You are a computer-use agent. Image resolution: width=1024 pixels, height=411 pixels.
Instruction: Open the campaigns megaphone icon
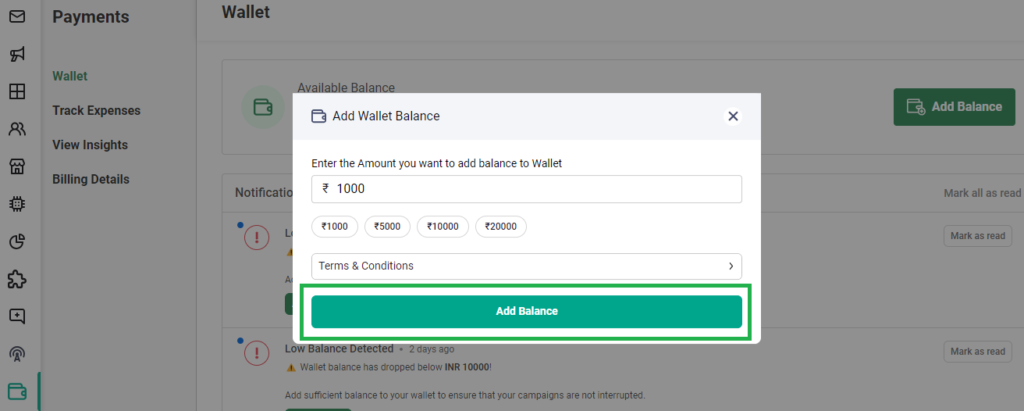(x=17, y=54)
